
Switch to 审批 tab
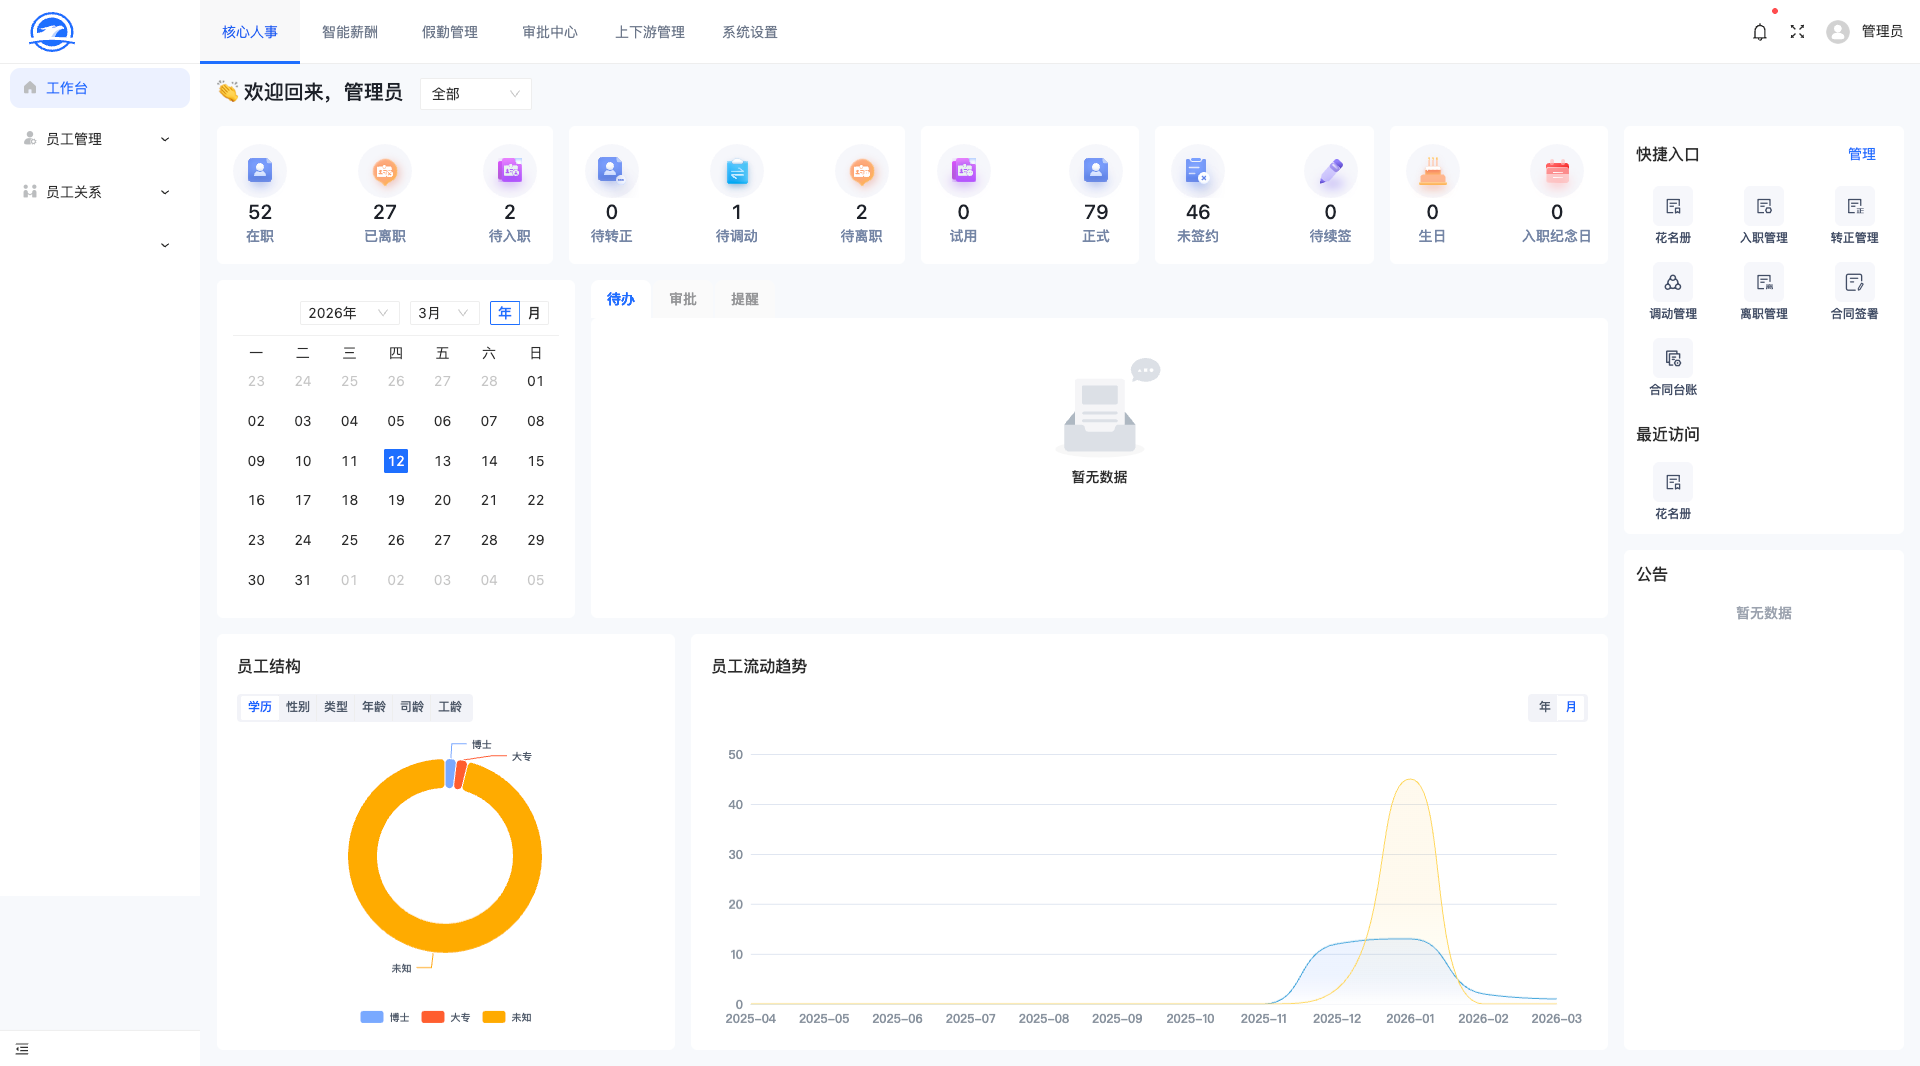pyautogui.click(x=683, y=299)
